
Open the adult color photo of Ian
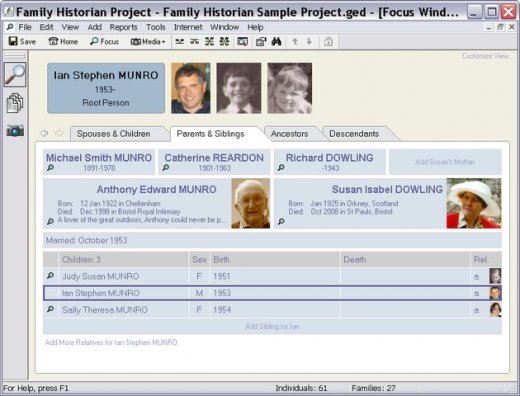tap(191, 88)
